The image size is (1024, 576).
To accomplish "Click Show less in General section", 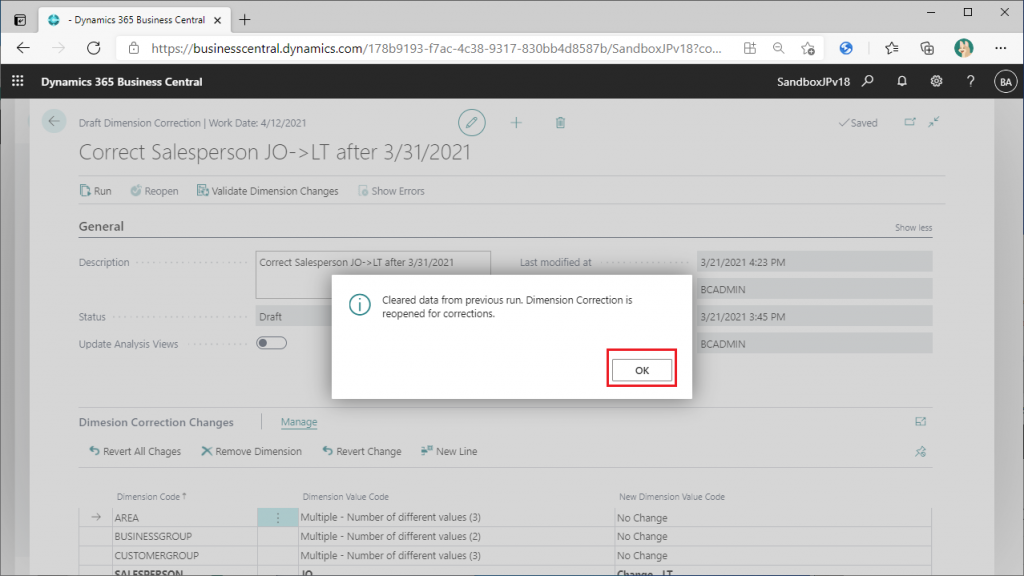I will (x=913, y=227).
